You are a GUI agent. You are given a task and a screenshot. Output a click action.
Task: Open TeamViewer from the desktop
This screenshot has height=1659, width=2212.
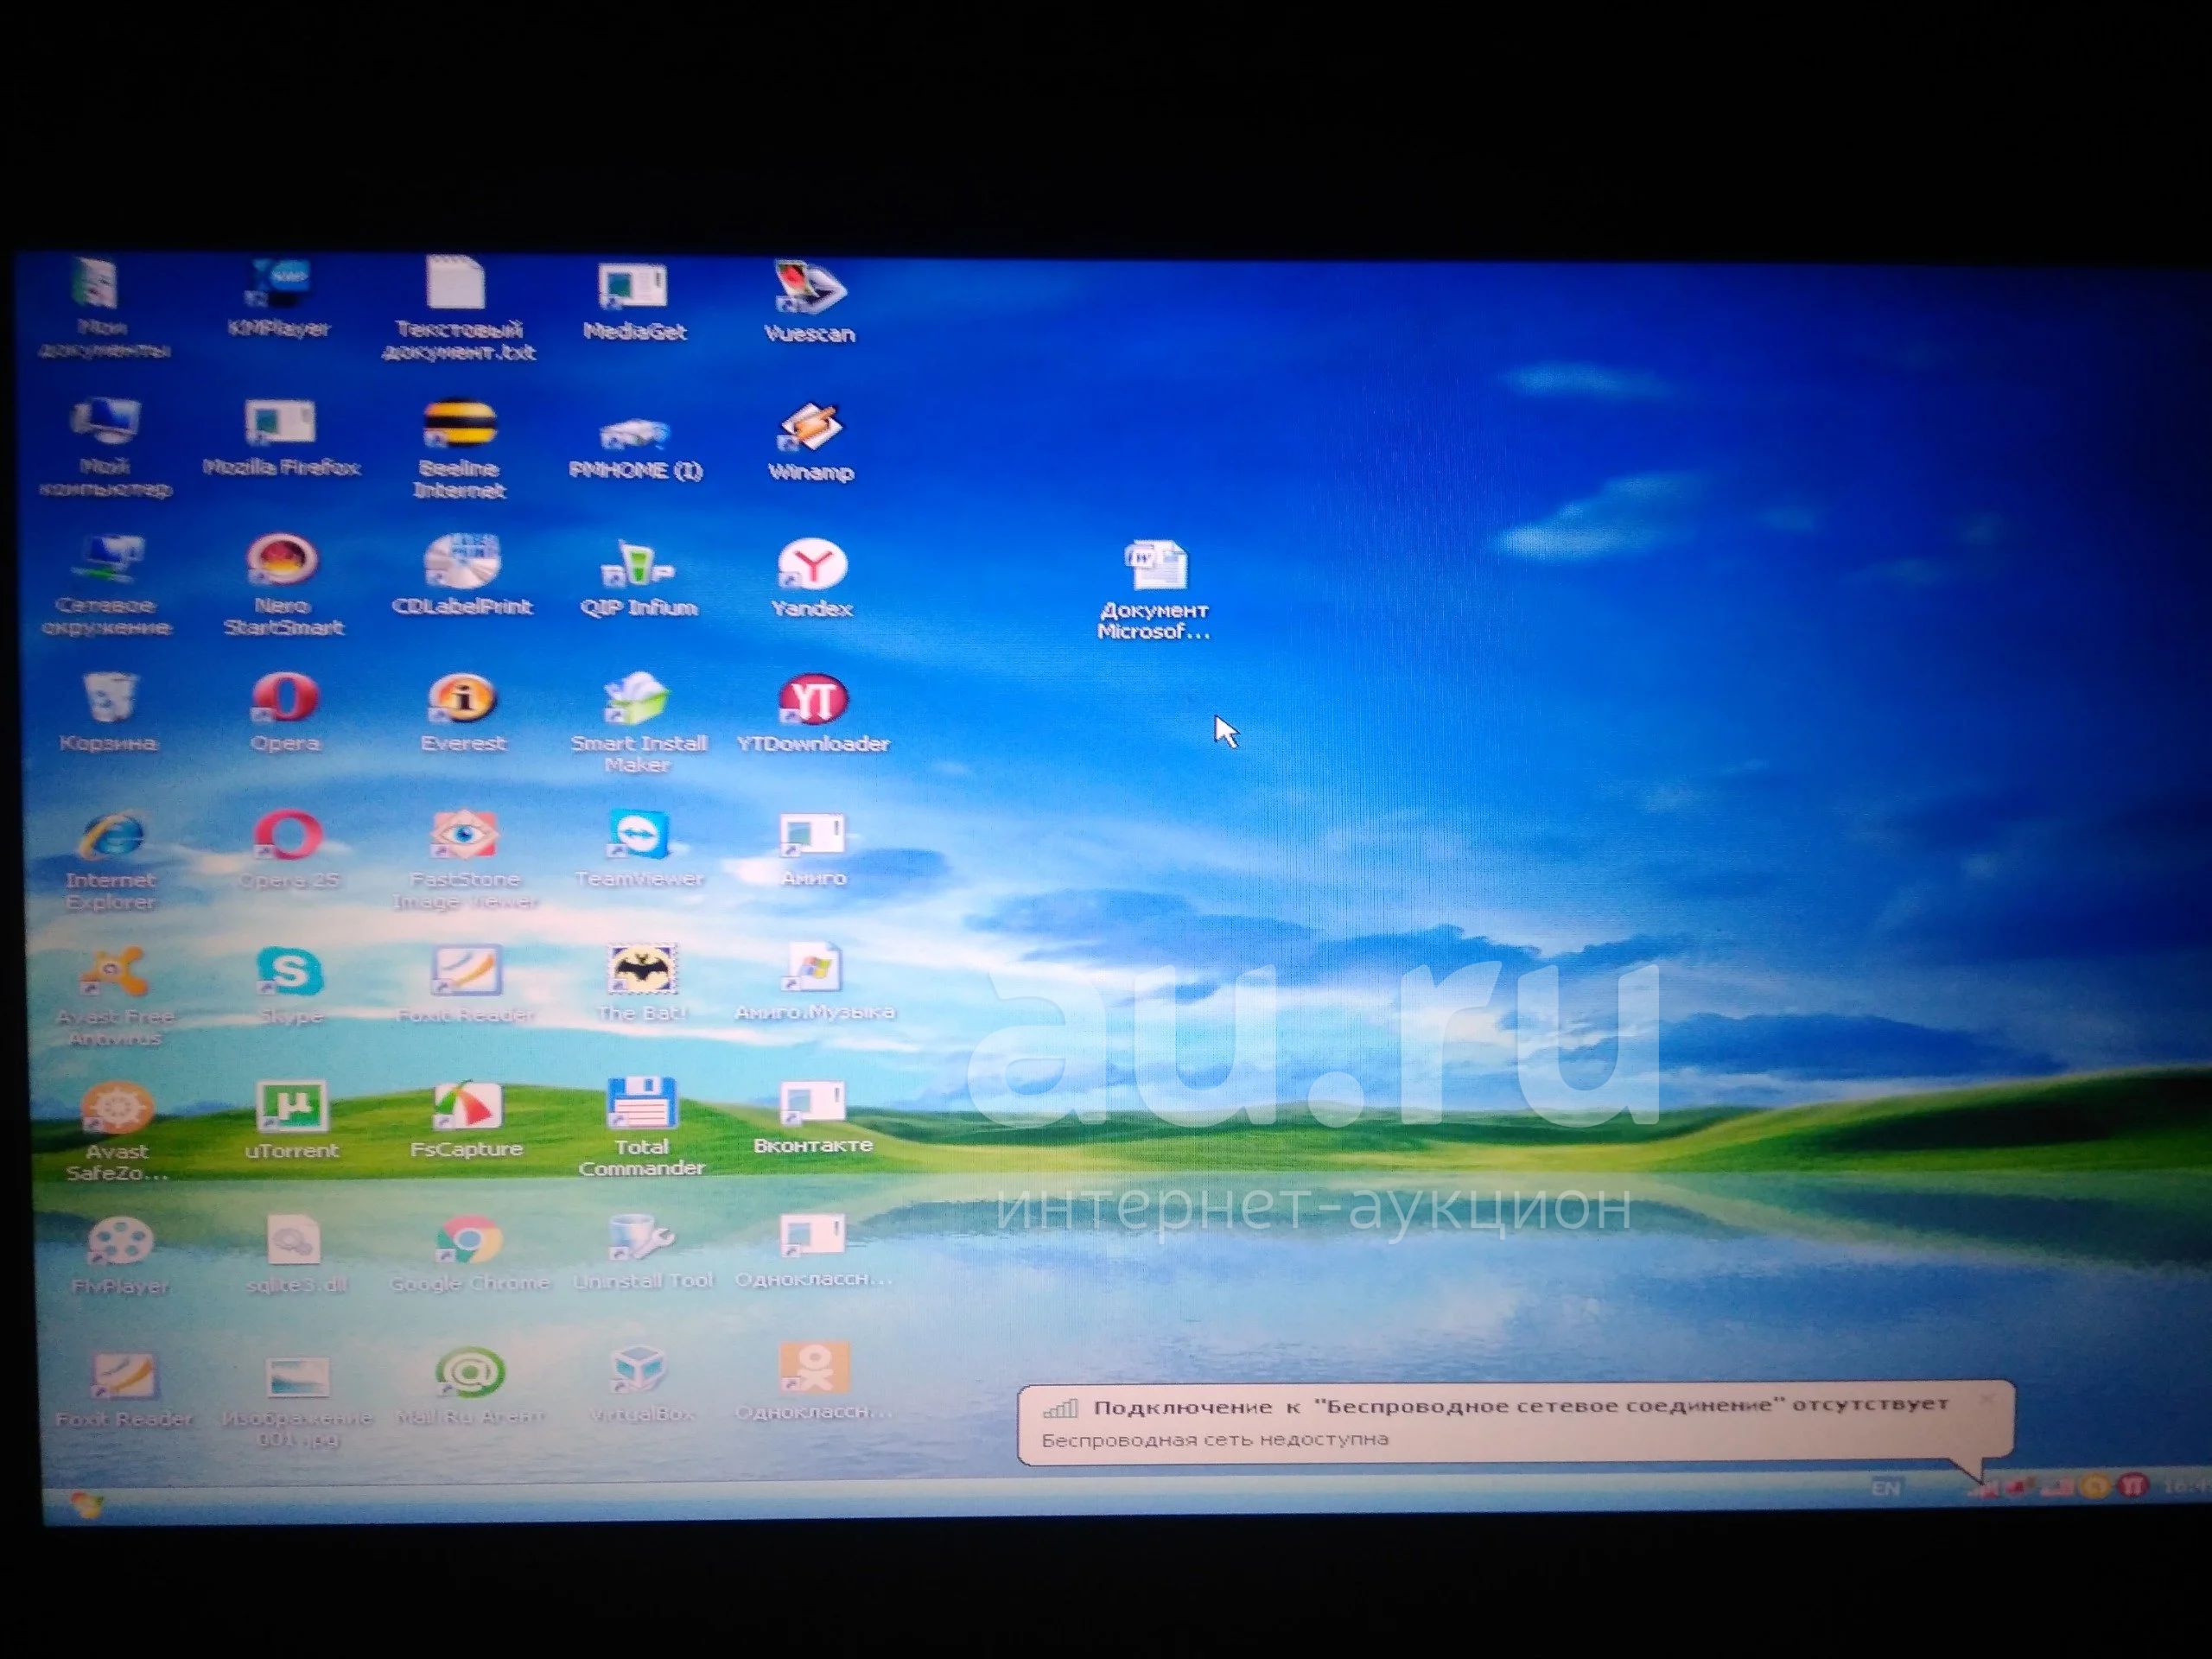click(x=639, y=848)
